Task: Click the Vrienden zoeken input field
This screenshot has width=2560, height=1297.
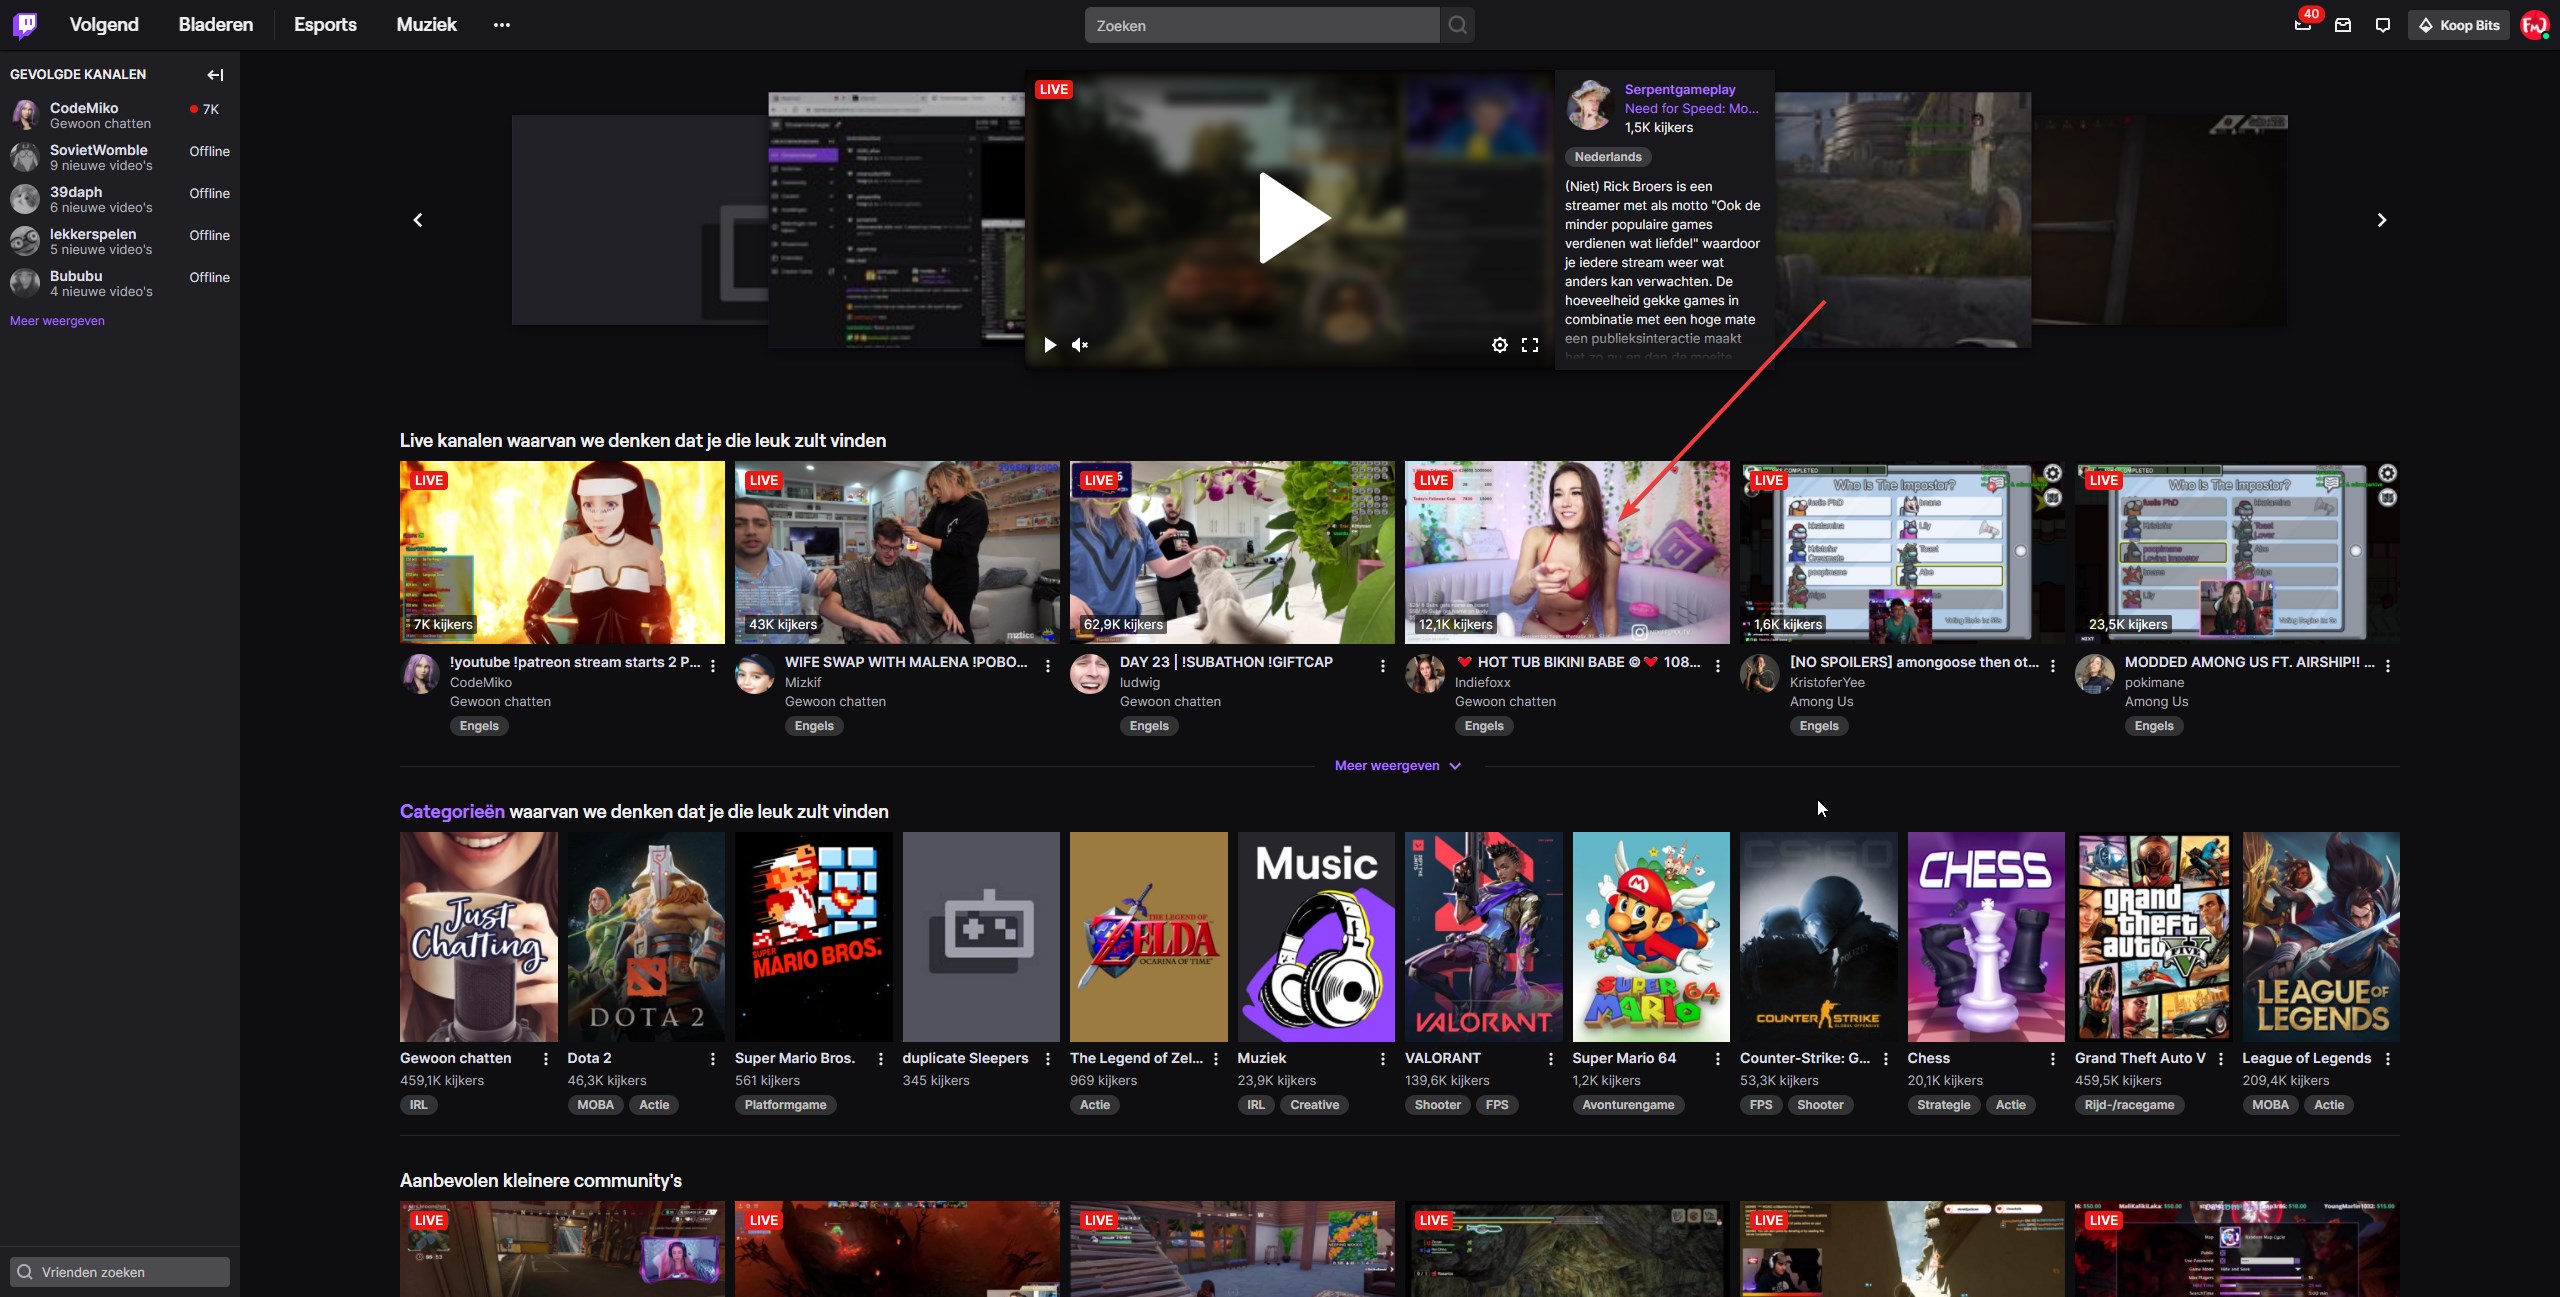Action: click(x=120, y=1272)
